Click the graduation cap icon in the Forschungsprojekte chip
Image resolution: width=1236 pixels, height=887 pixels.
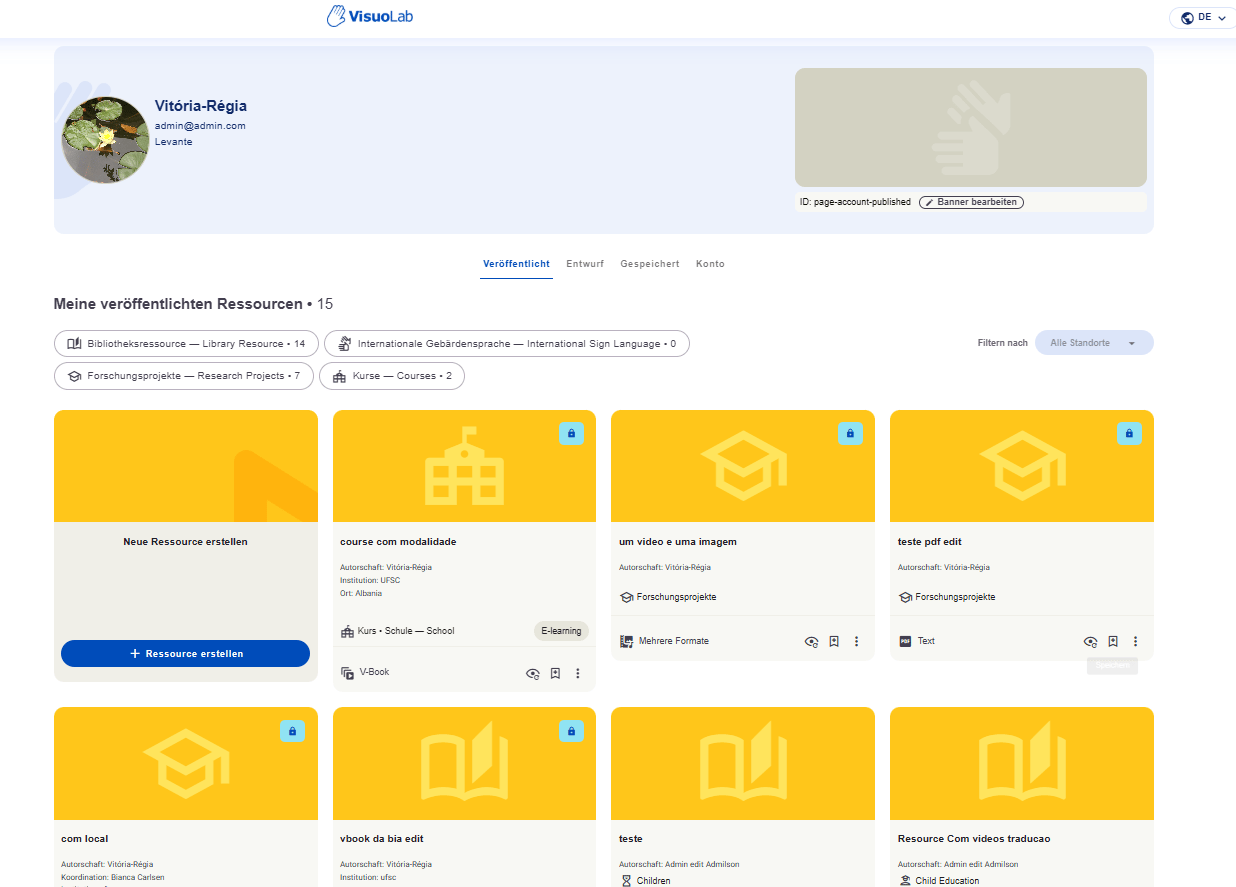pos(74,376)
